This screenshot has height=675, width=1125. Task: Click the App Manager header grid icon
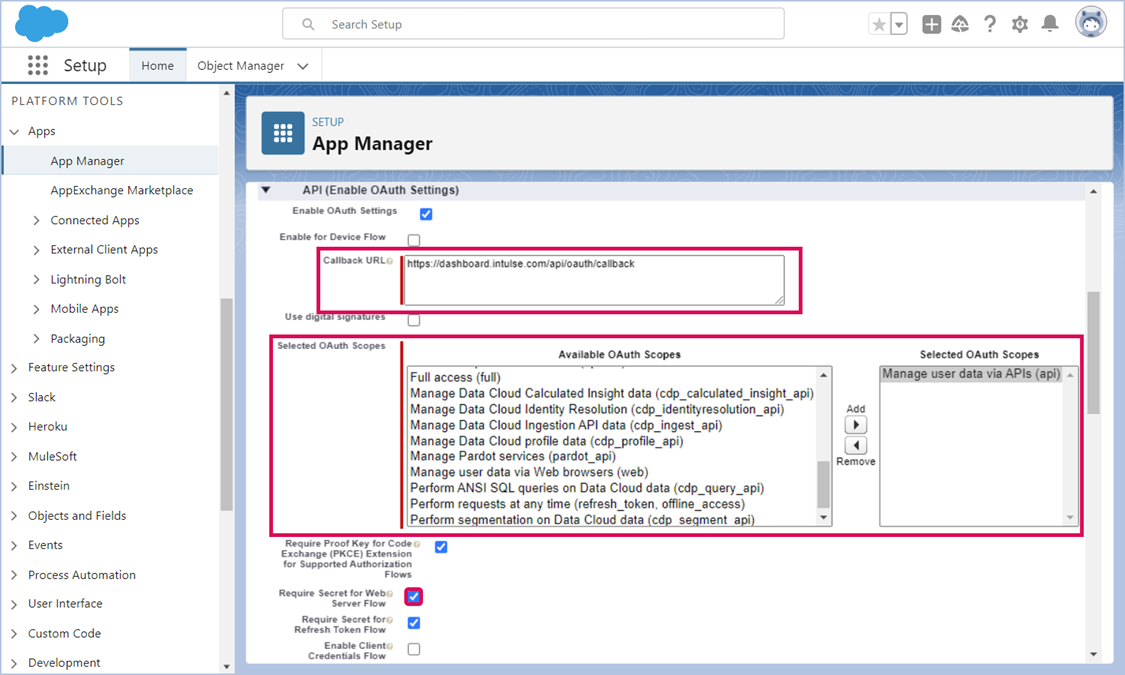[x=283, y=133]
